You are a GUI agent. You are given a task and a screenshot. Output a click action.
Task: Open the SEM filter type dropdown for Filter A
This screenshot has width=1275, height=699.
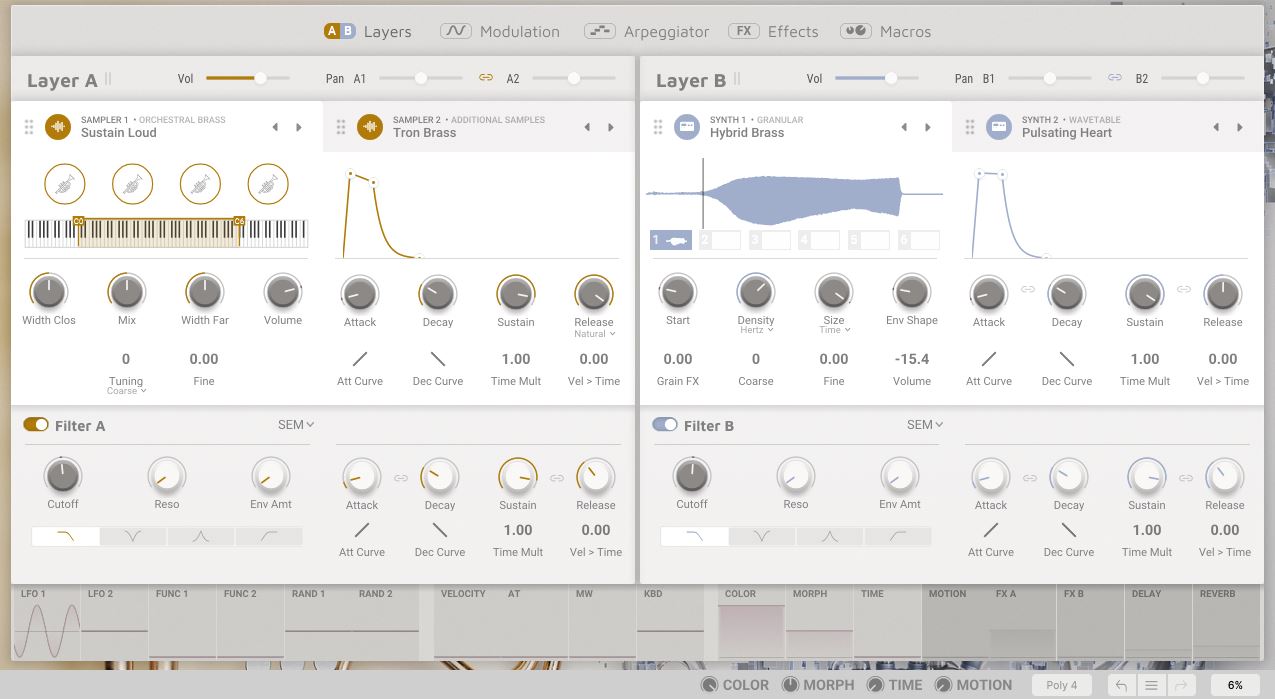click(296, 425)
